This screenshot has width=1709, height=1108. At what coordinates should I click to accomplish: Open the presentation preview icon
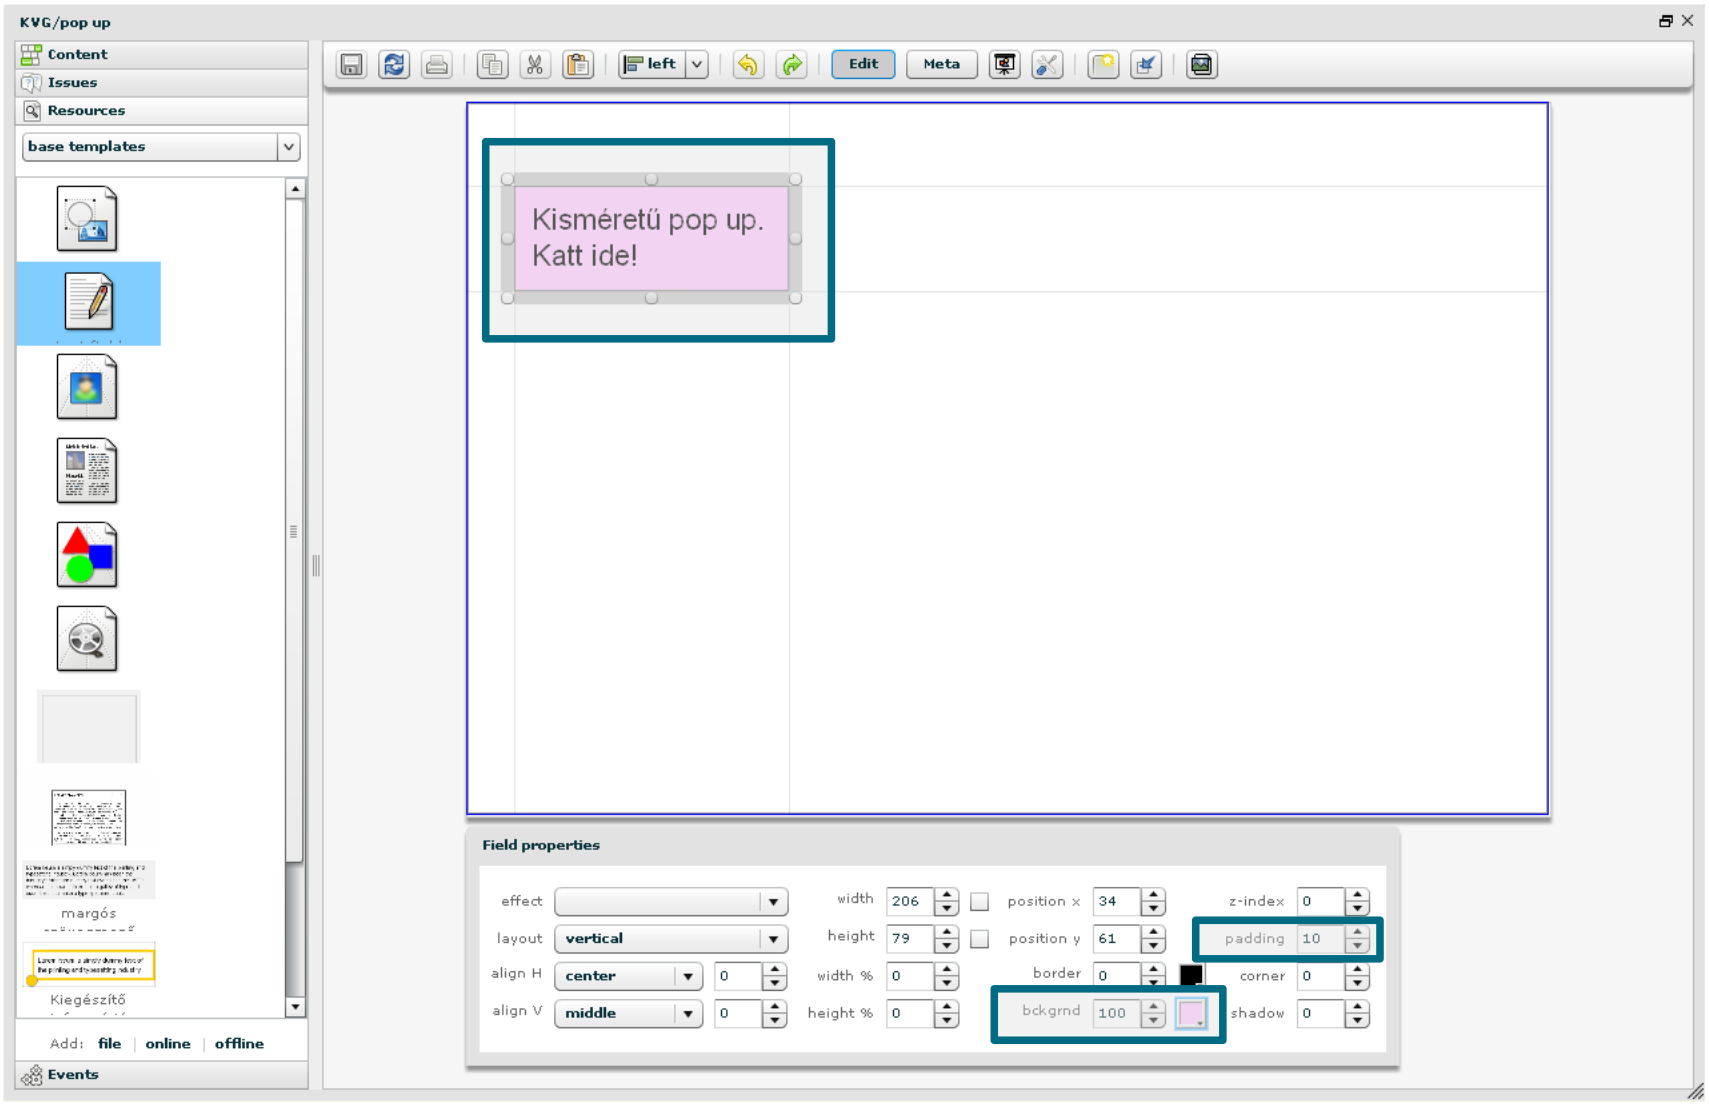[1004, 65]
